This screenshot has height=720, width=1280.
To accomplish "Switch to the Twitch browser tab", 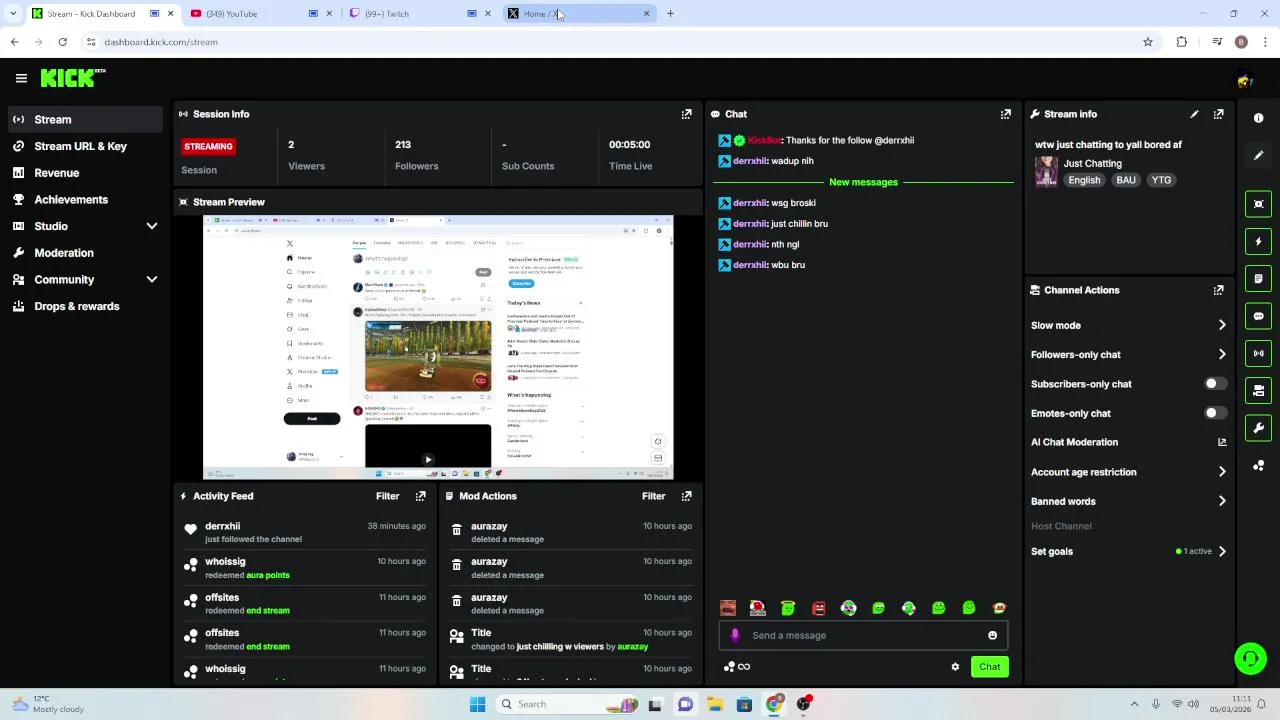I will point(420,13).
